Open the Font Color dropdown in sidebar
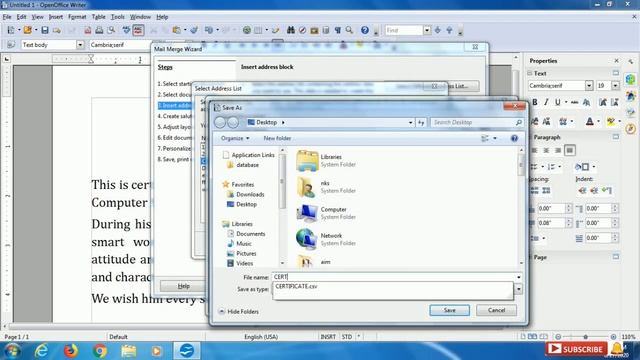This screenshot has height=360, width=640. [x=598, y=122]
